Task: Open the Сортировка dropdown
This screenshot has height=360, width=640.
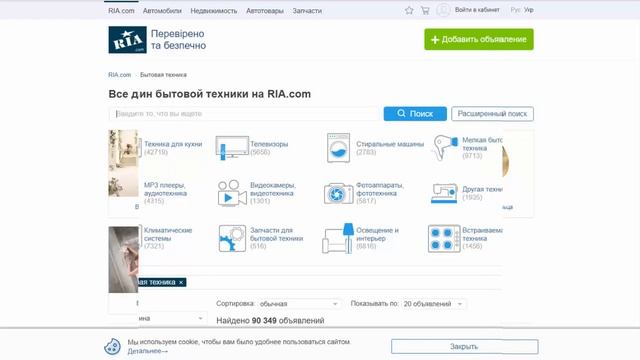Action: coord(299,304)
